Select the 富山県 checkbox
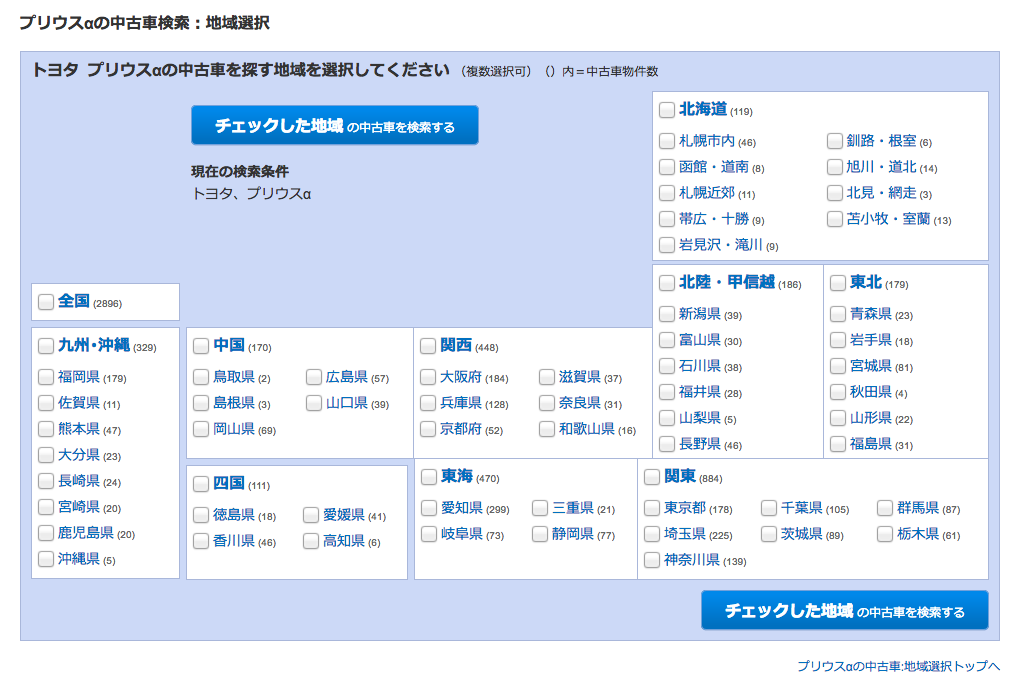This screenshot has height=686, width=1016. coord(667,340)
